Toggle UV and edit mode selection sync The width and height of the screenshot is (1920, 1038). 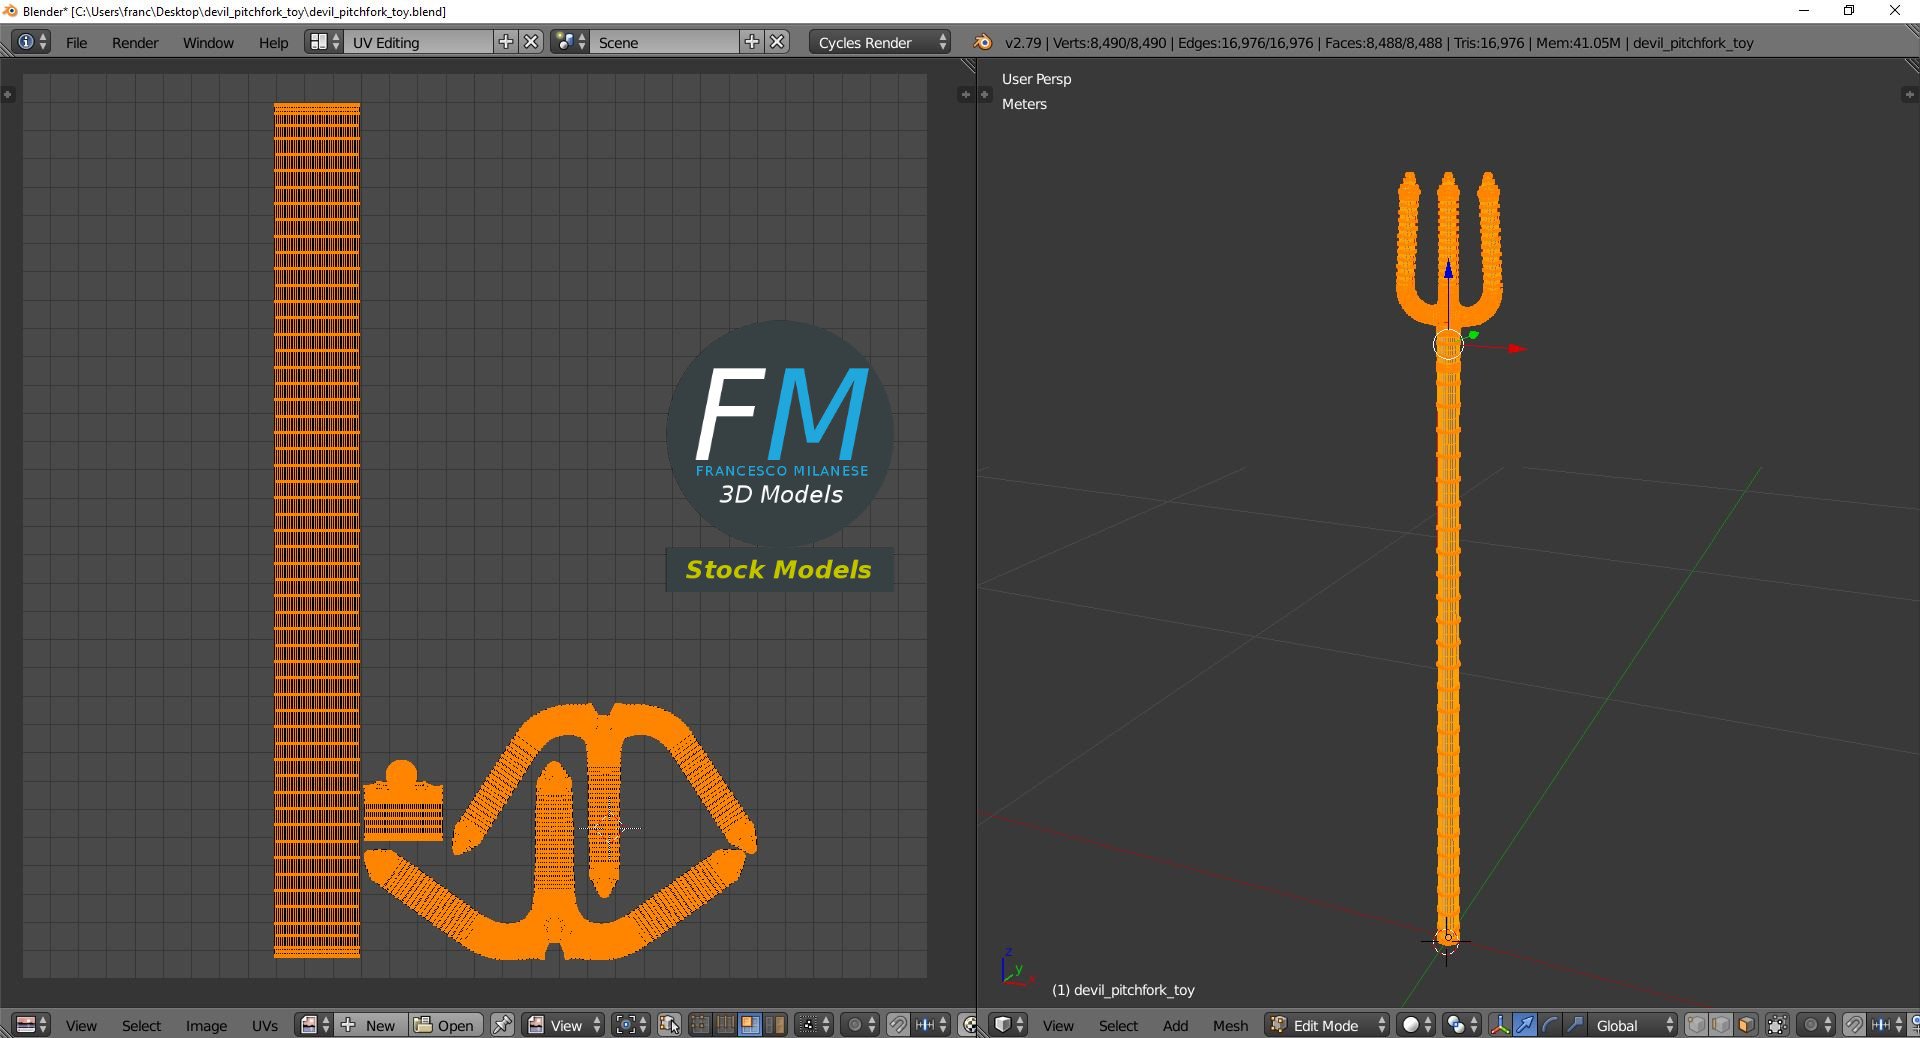[x=669, y=1025]
